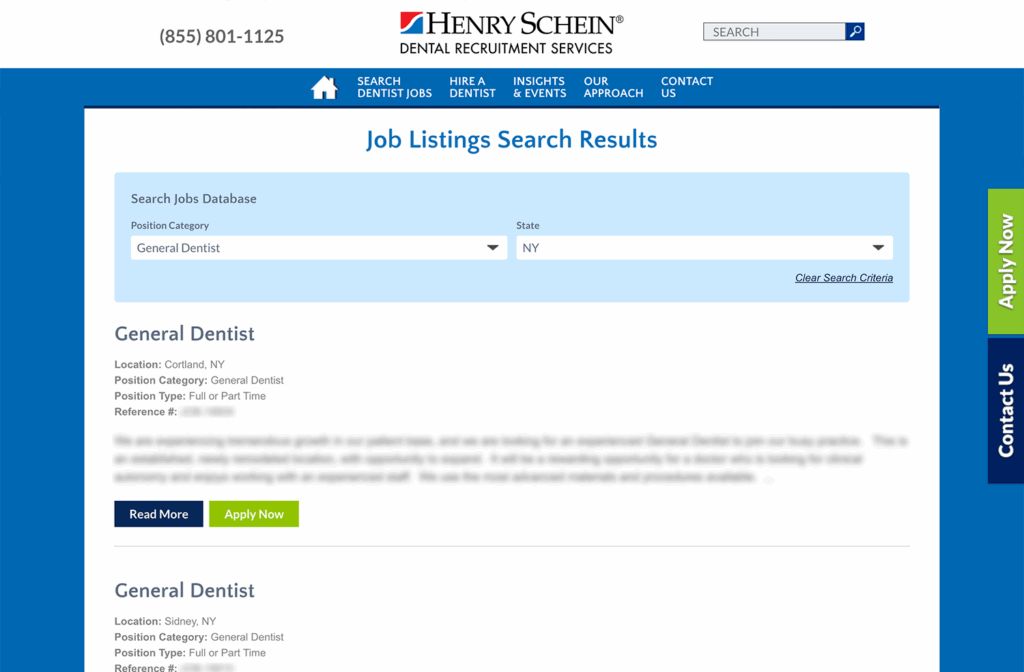Select Our Approach in navigation
Screen dimensions: 1024x672
[613, 88]
